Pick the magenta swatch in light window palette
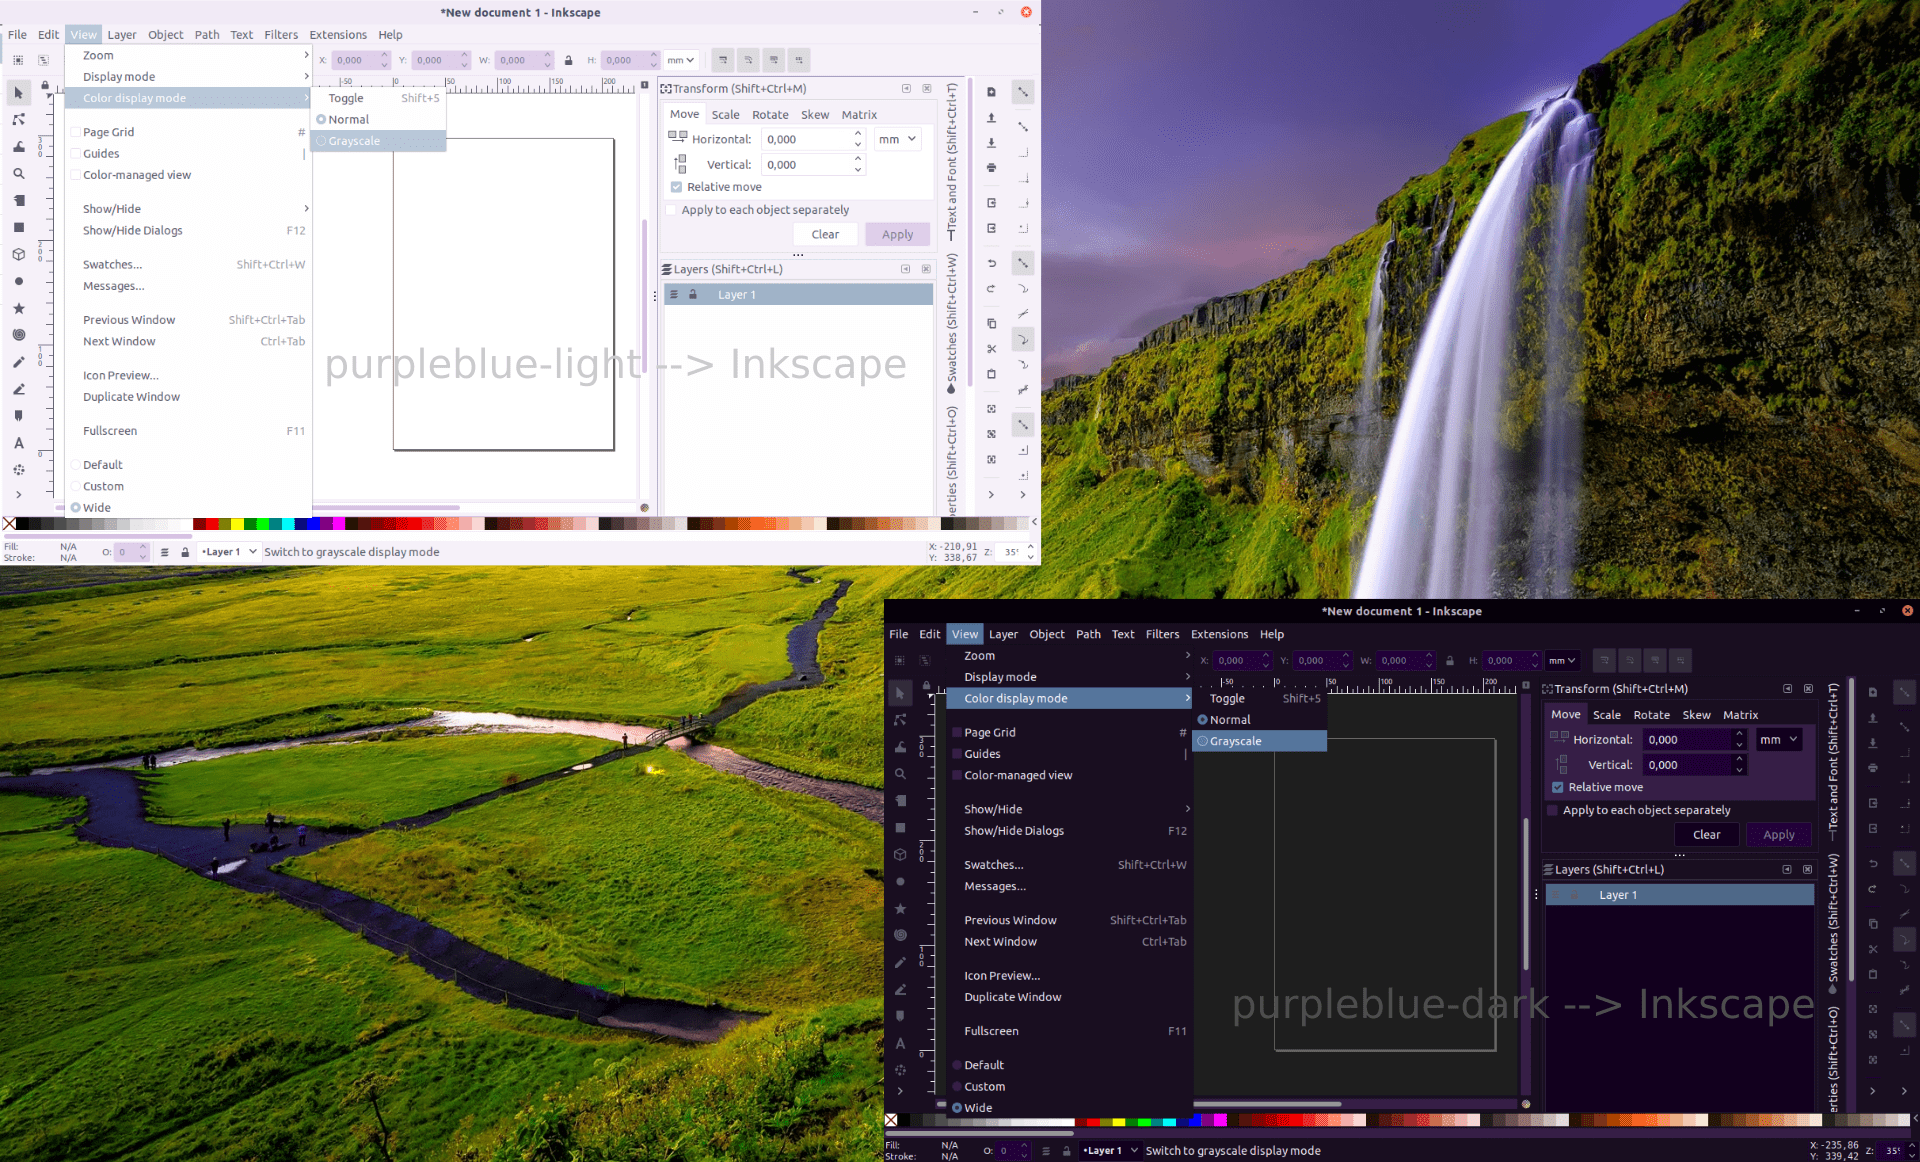This screenshot has width=1920, height=1162. (x=339, y=524)
